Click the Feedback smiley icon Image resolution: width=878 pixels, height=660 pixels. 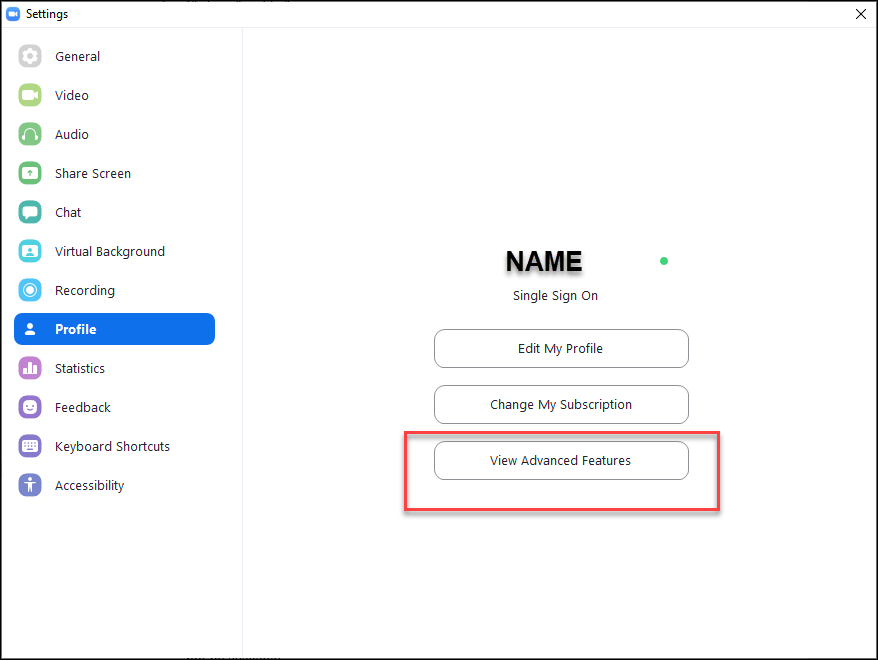[30, 407]
